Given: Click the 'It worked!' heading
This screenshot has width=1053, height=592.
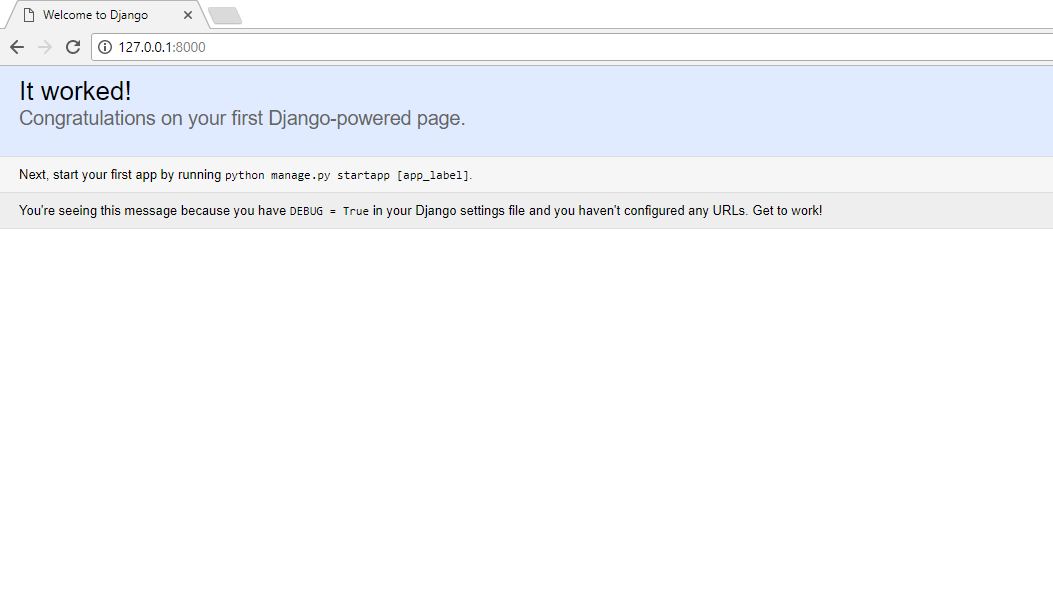Looking at the screenshot, I should [75, 91].
